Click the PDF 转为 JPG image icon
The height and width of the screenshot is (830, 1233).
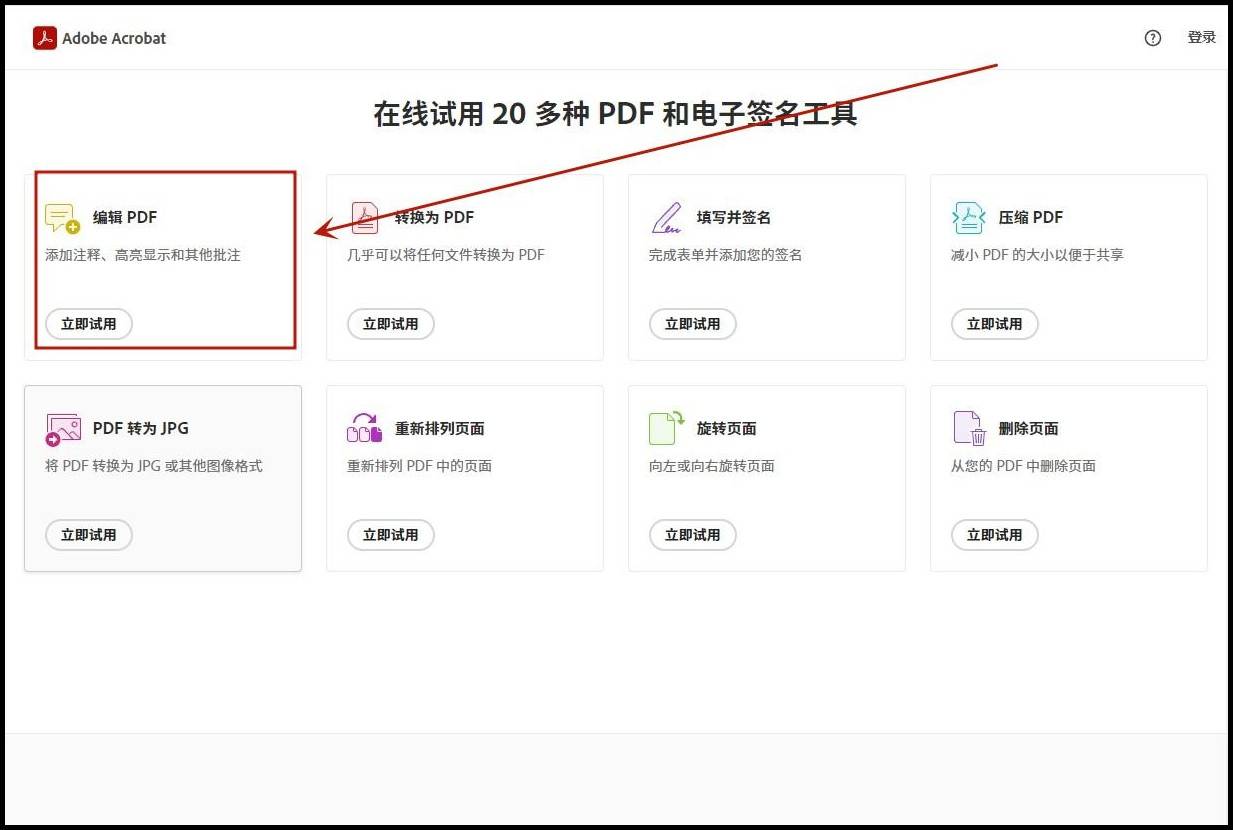click(63, 429)
